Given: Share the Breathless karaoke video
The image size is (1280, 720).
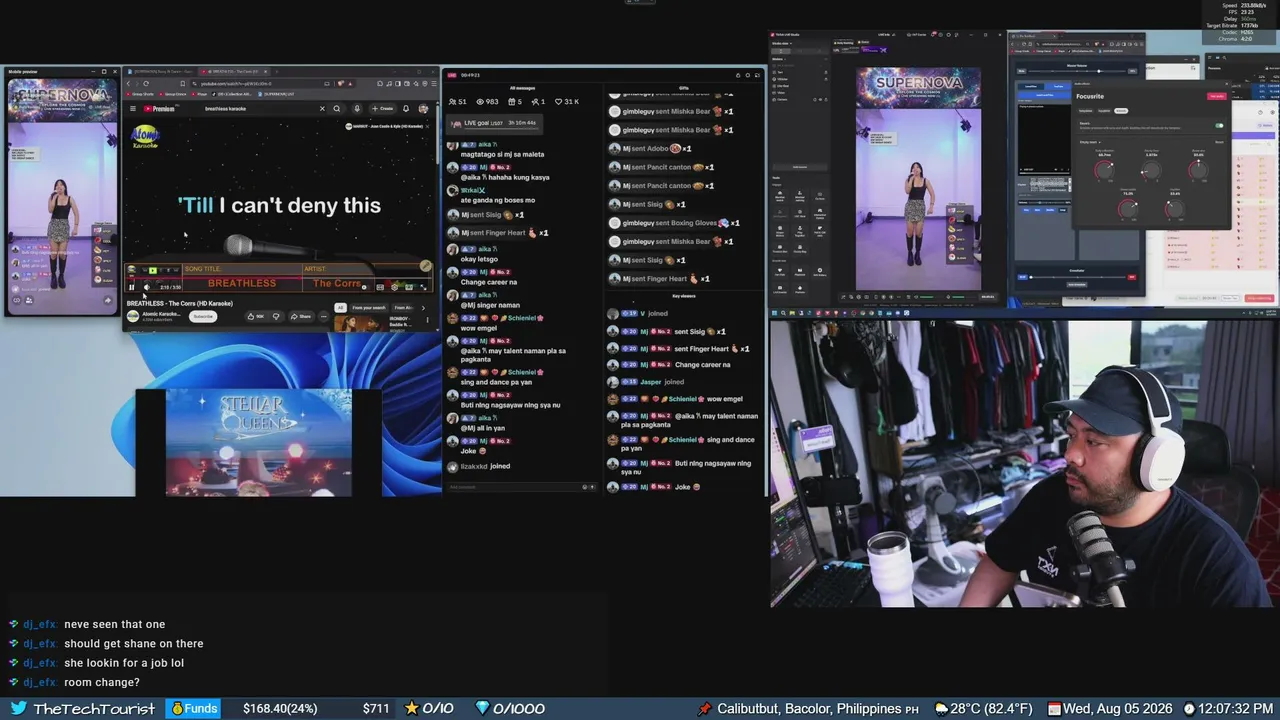Looking at the screenshot, I should [301, 316].
